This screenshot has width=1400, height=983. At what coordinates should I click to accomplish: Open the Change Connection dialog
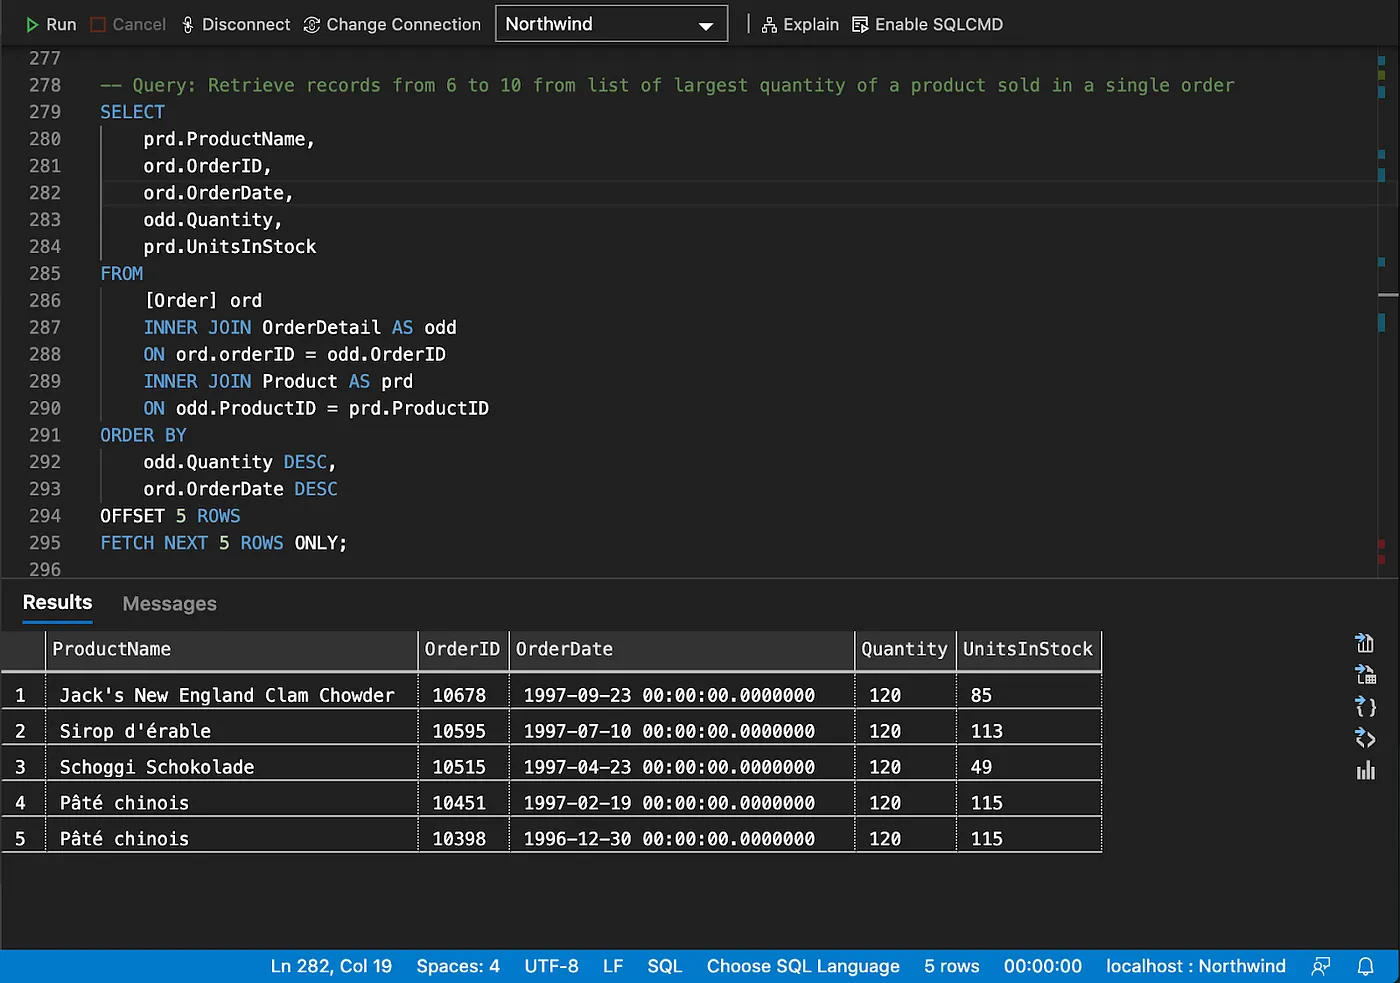coord(392,24)
